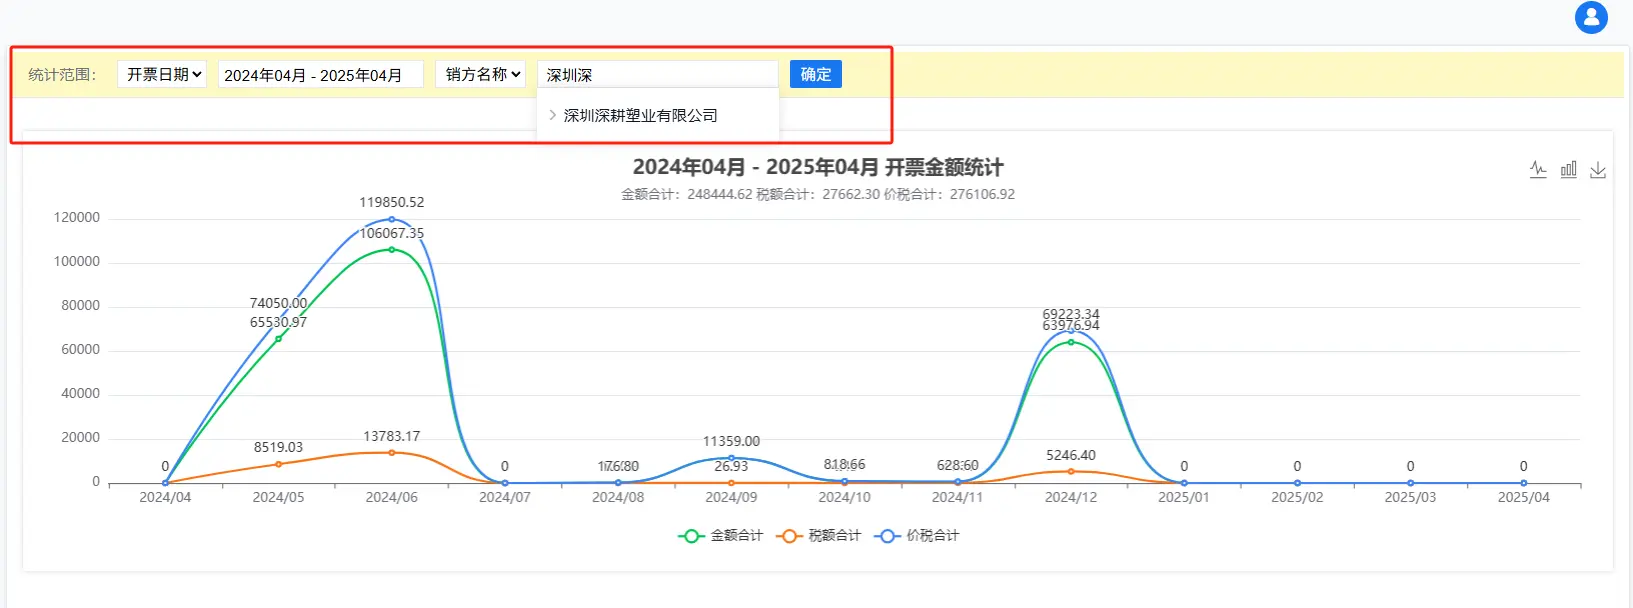Click the 106067.35 green data point
The width and height of the screenshot is (1633, 608).
(x=391, y=249)
